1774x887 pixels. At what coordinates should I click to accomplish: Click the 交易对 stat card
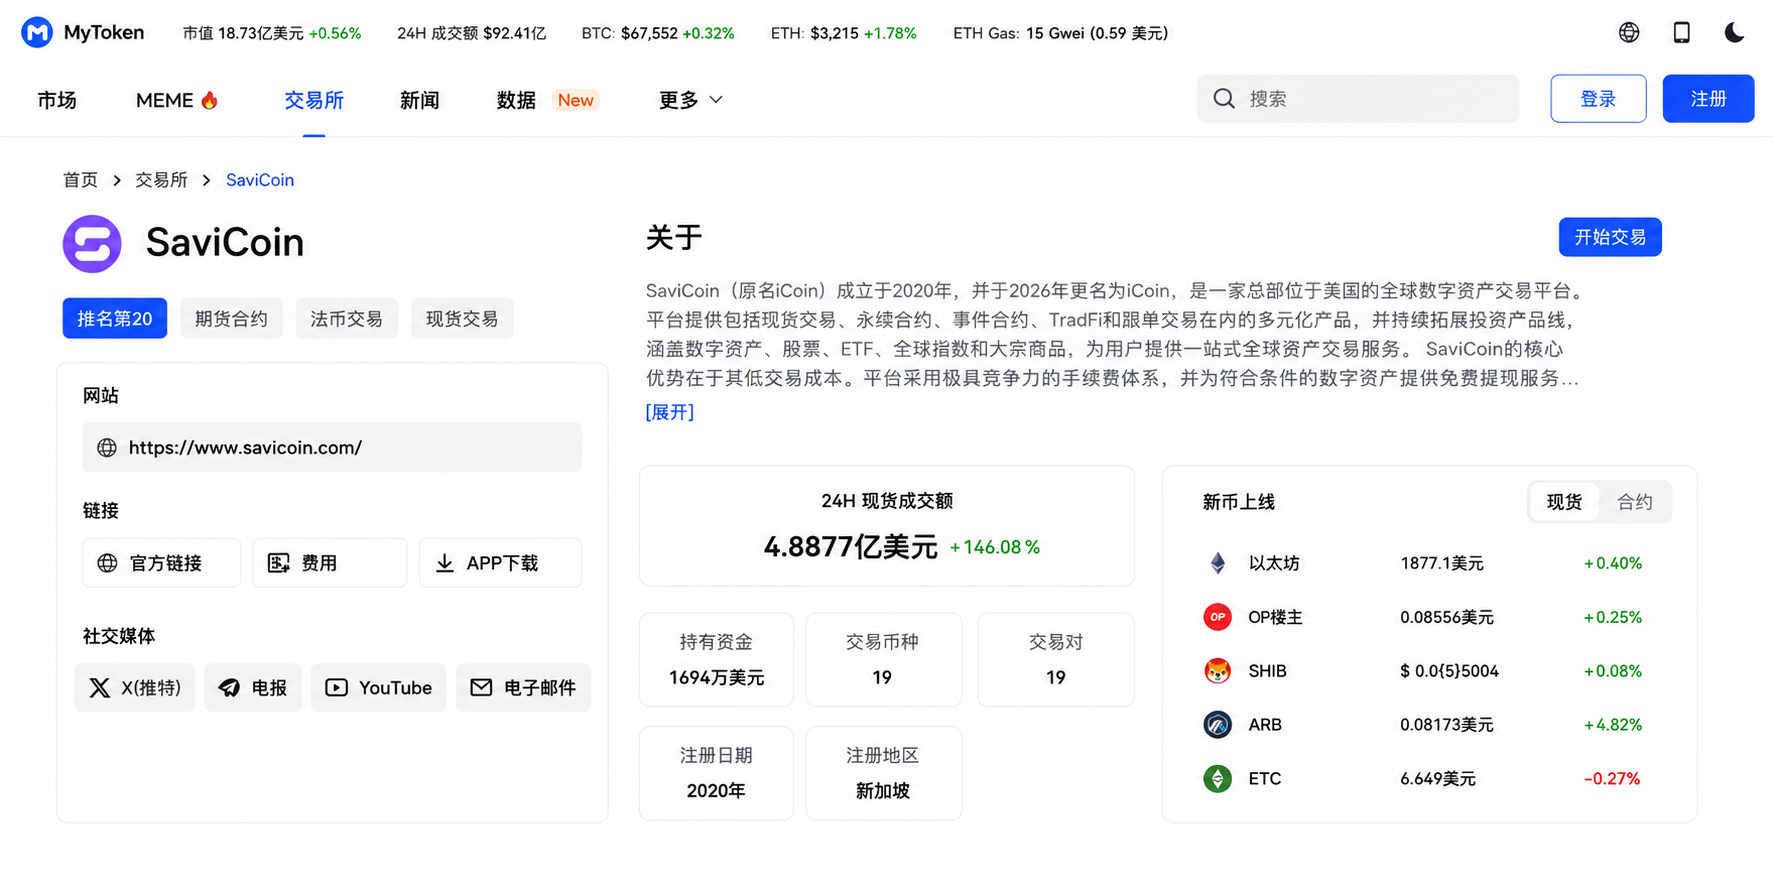(1056, 660)
